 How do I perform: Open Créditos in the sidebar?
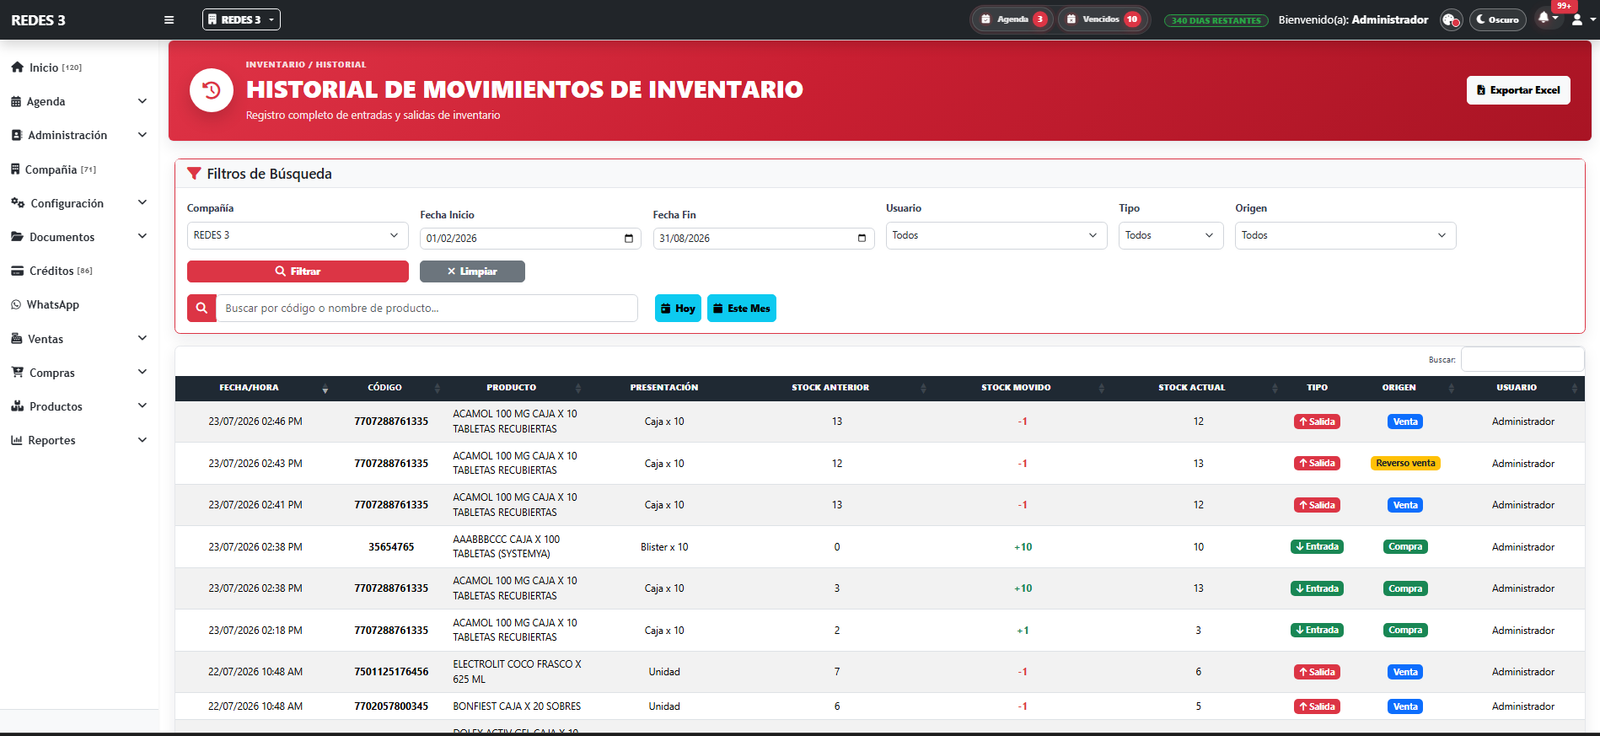pyautogui.click(x=52, y=271)
